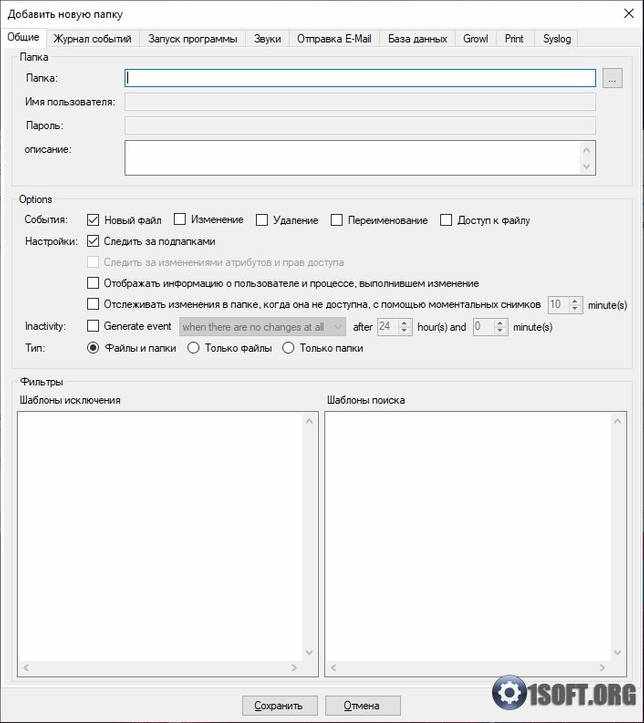Image resolution: width=644 pixels, height=723 pixels.
Task: Increase snapshot minutes spinner value 10
Action: 575,301
